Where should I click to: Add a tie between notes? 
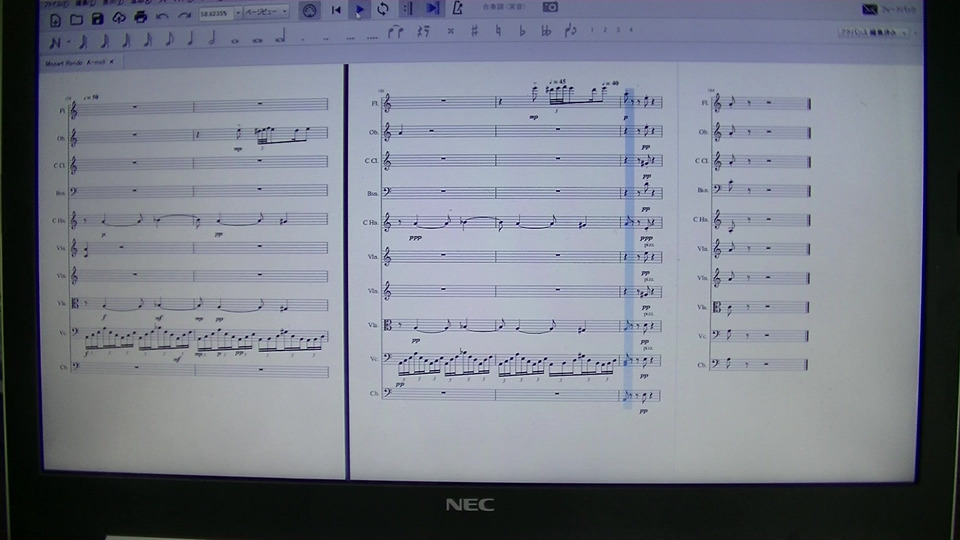coord(396,32)
